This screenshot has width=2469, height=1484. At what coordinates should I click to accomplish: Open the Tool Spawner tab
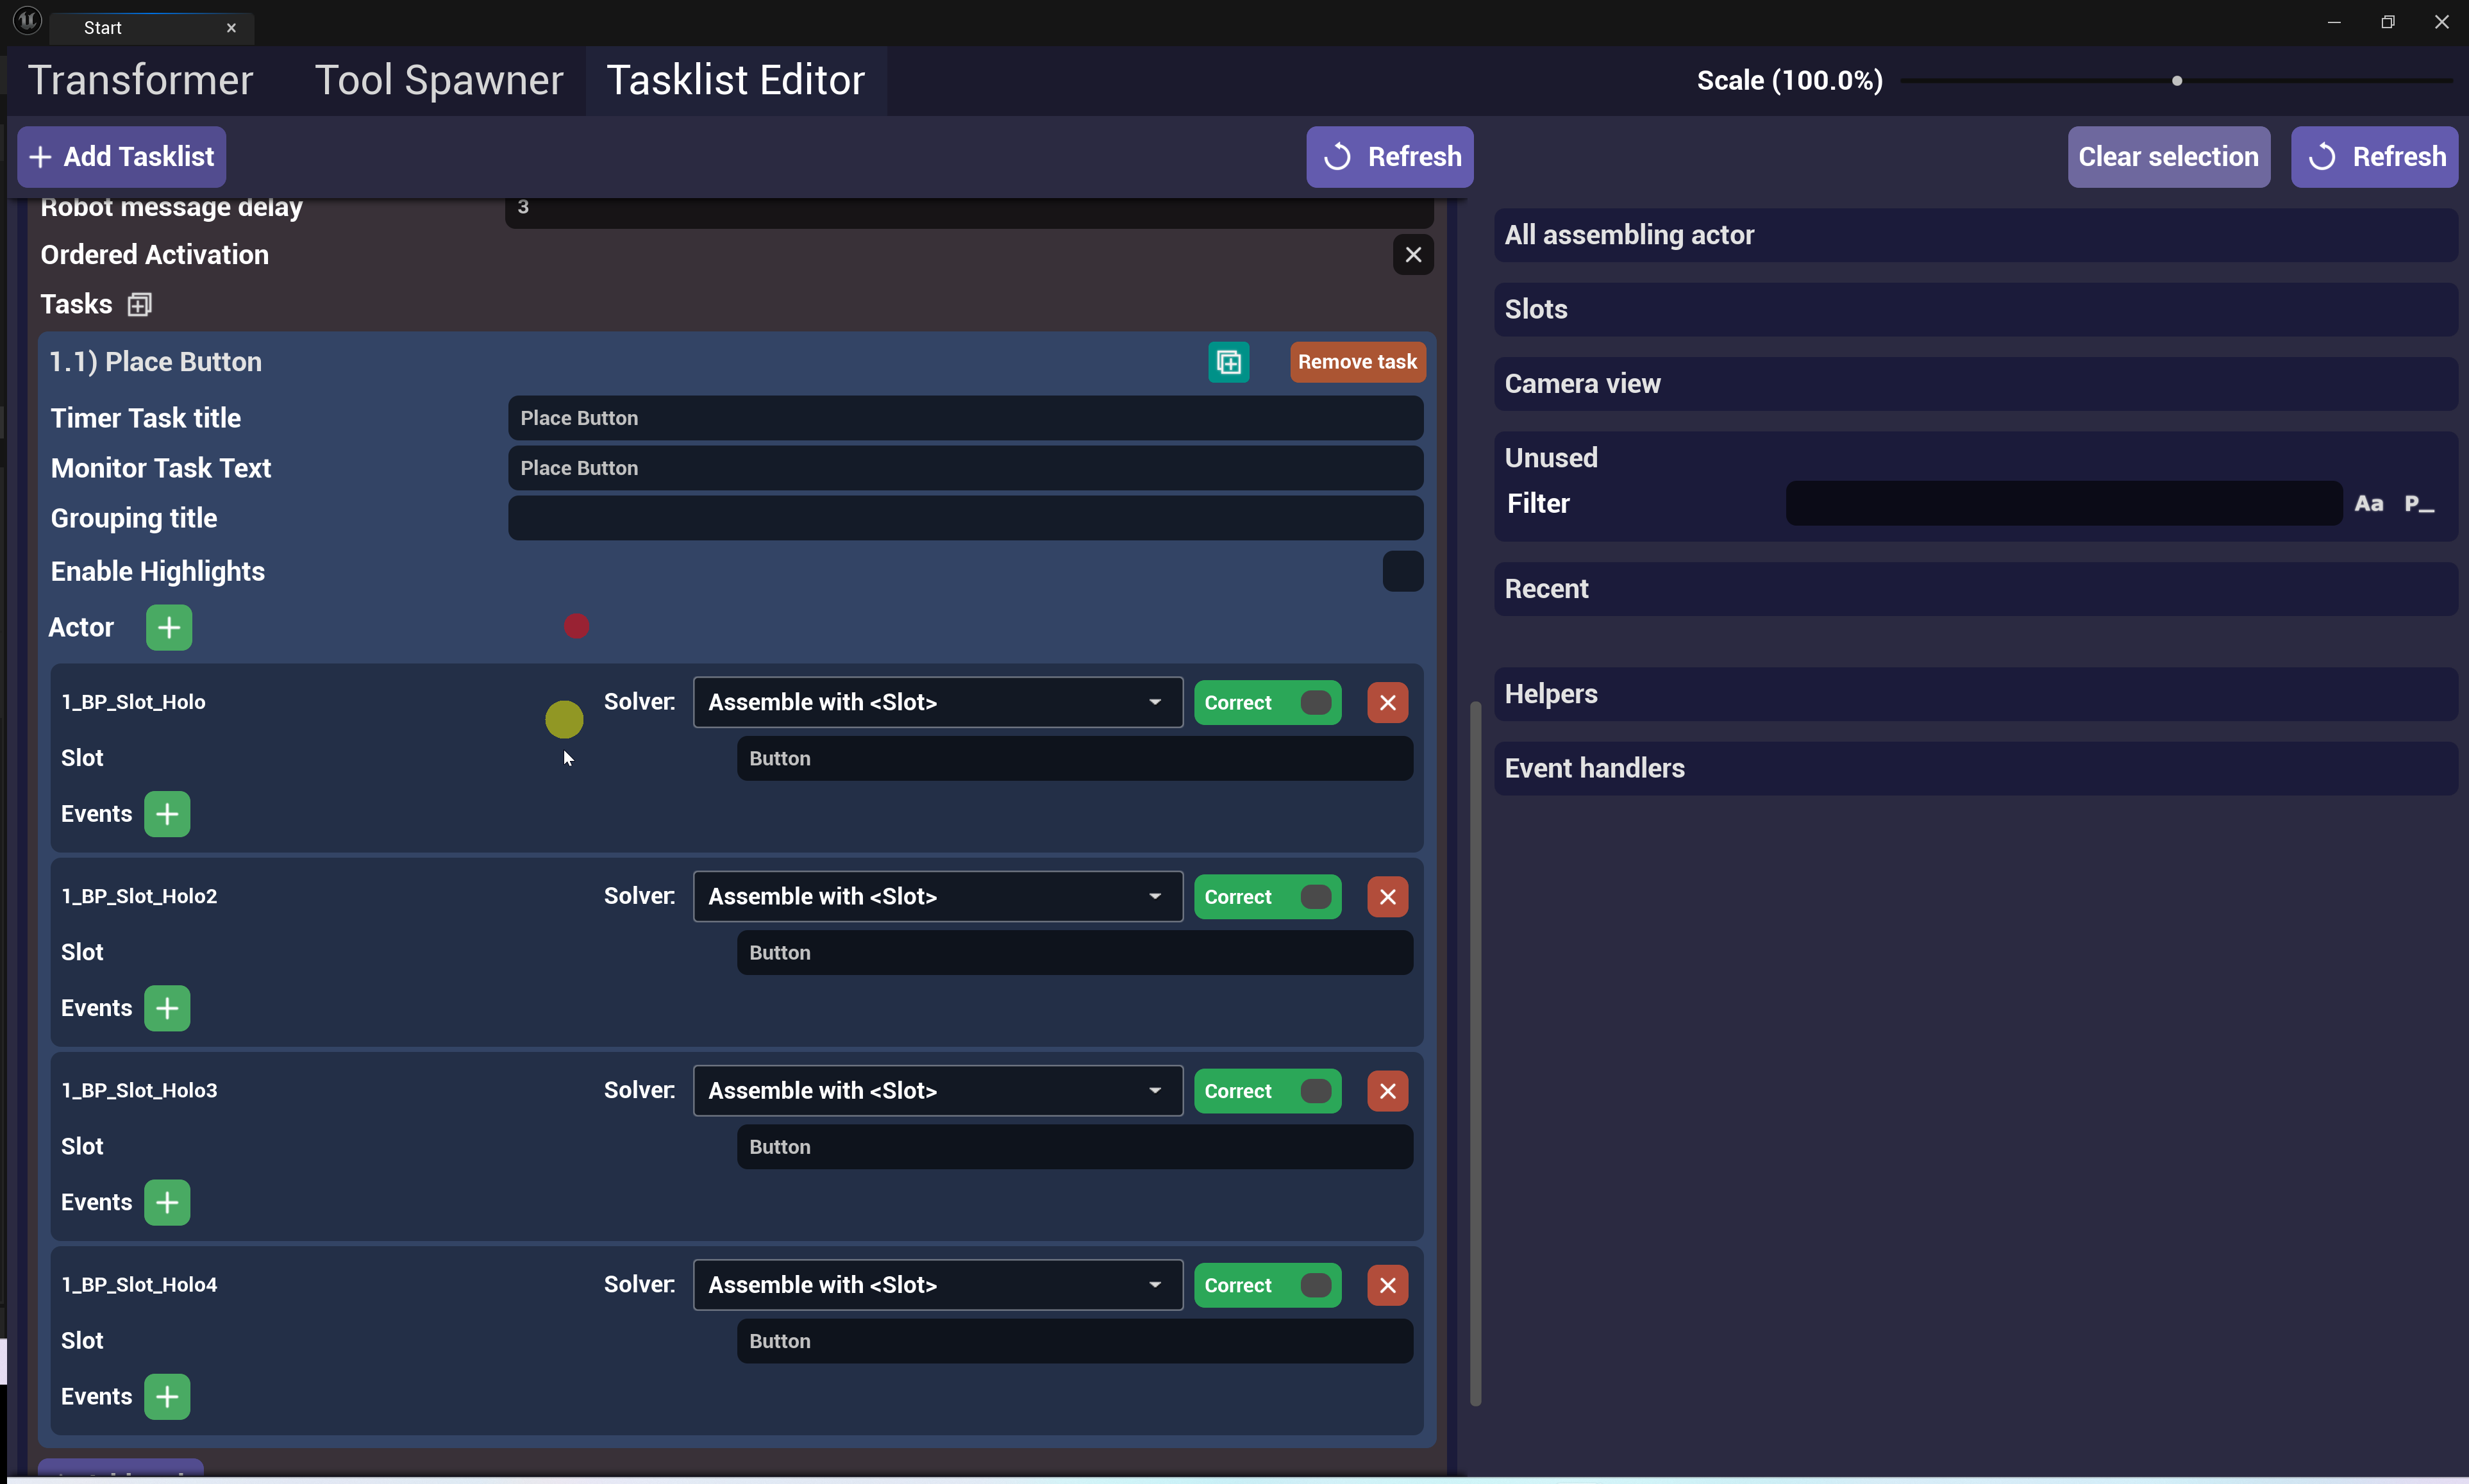439,80
